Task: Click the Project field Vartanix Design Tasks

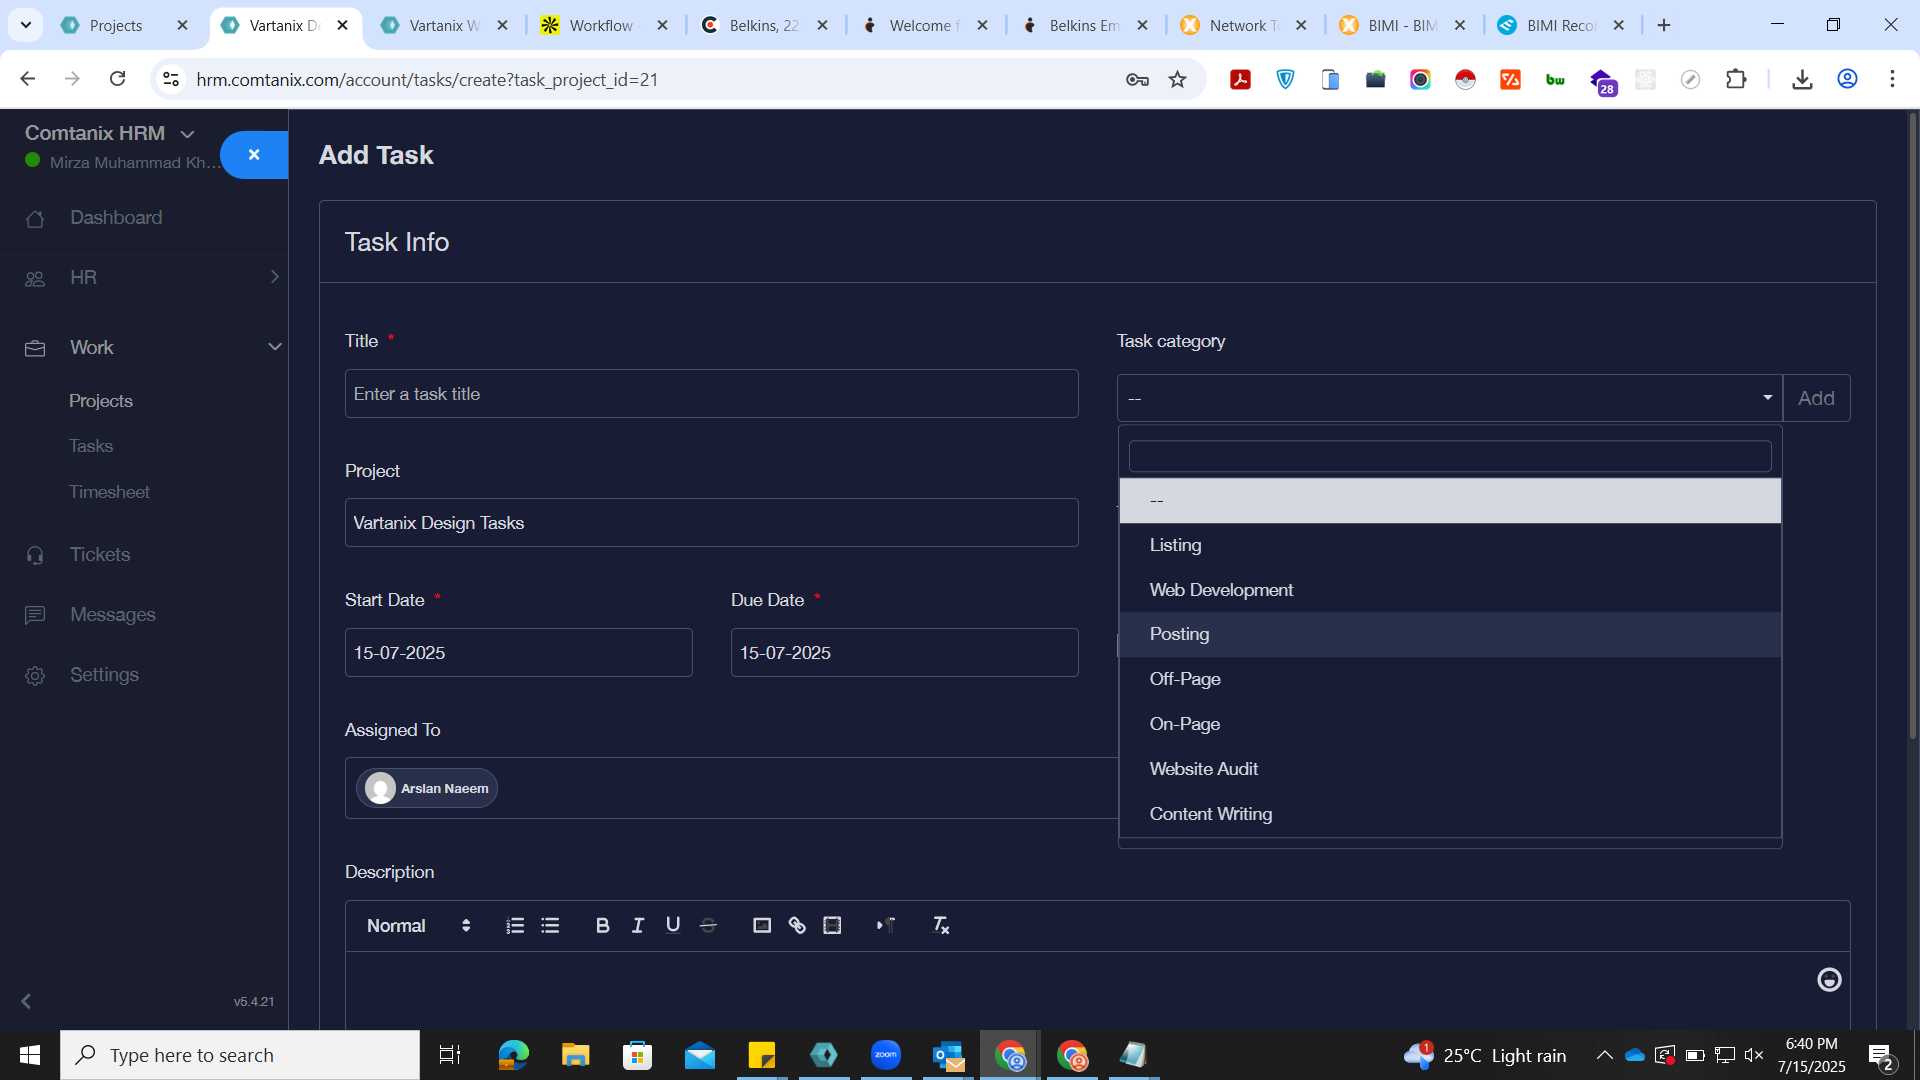Action: tap(711, 523)
